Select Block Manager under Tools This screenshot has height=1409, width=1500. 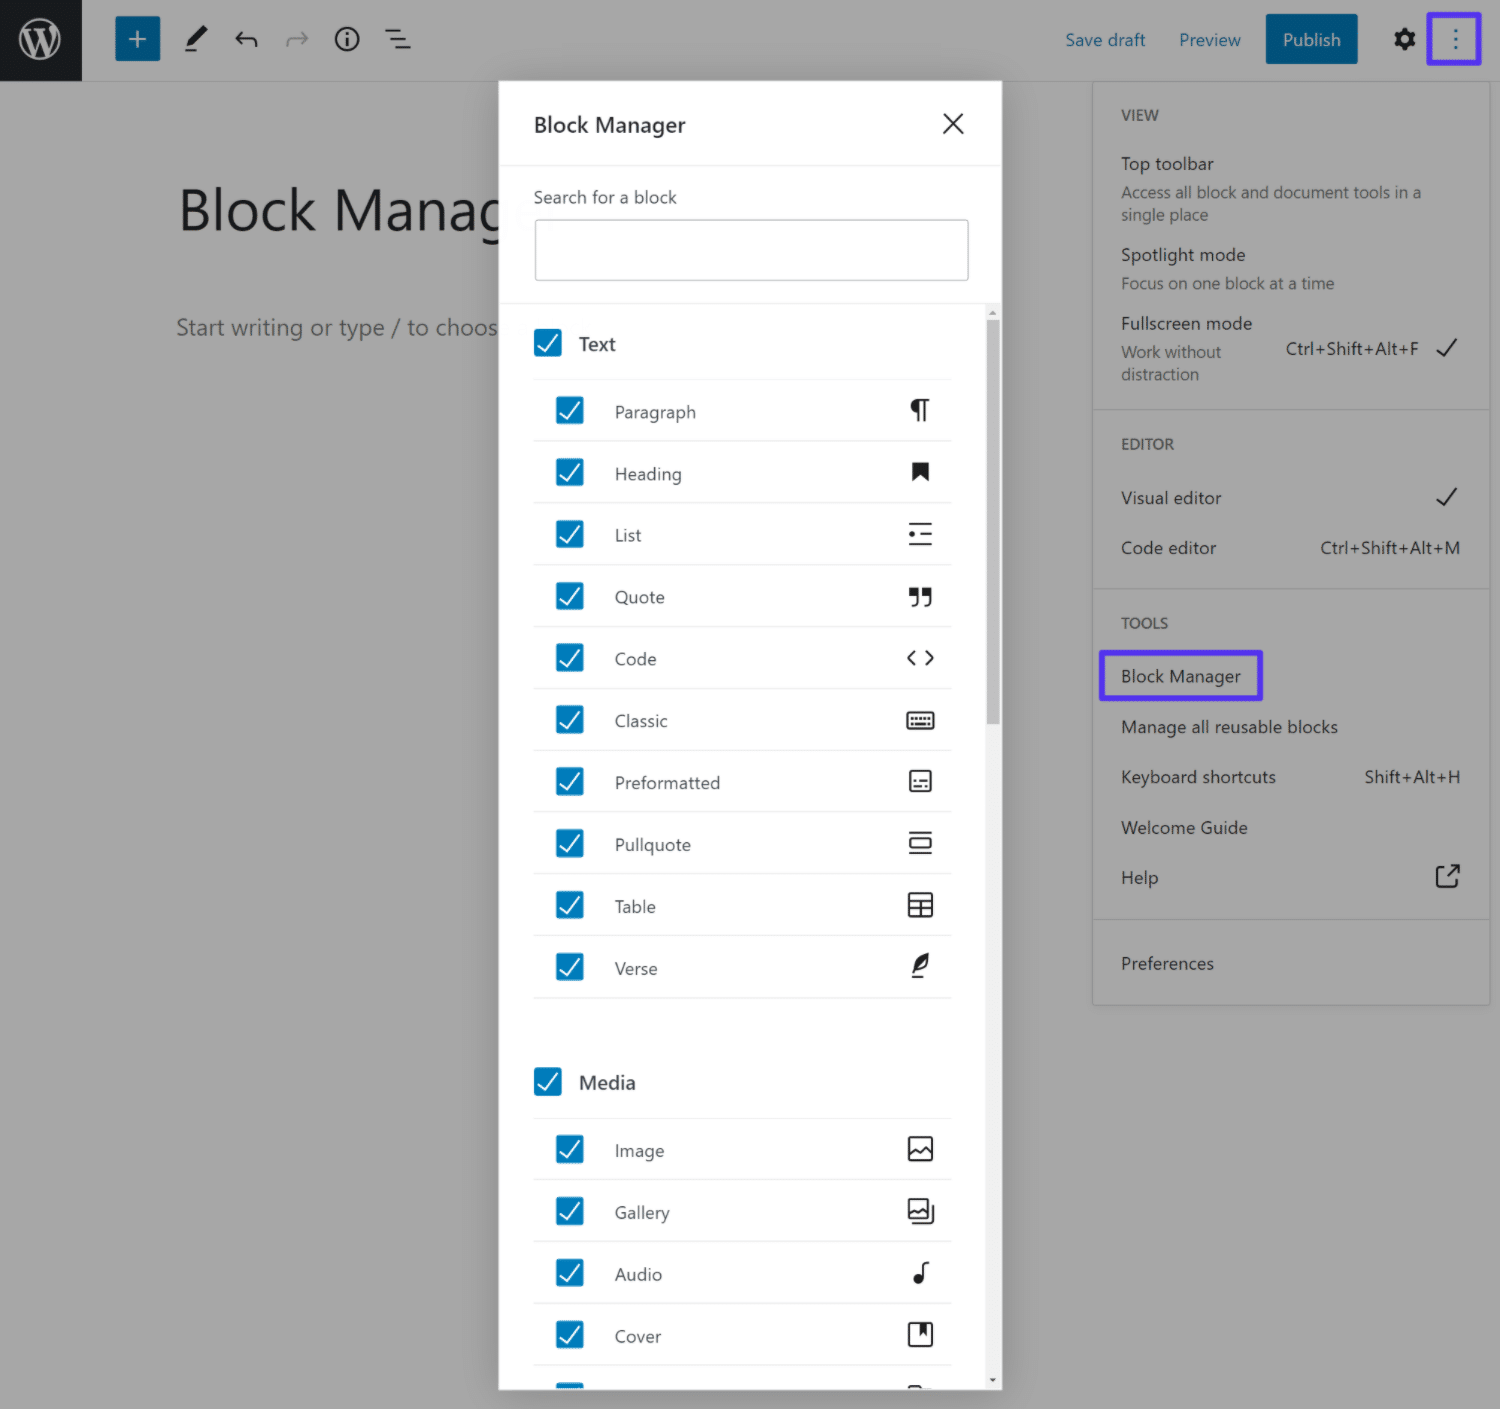click(1180, 676)
